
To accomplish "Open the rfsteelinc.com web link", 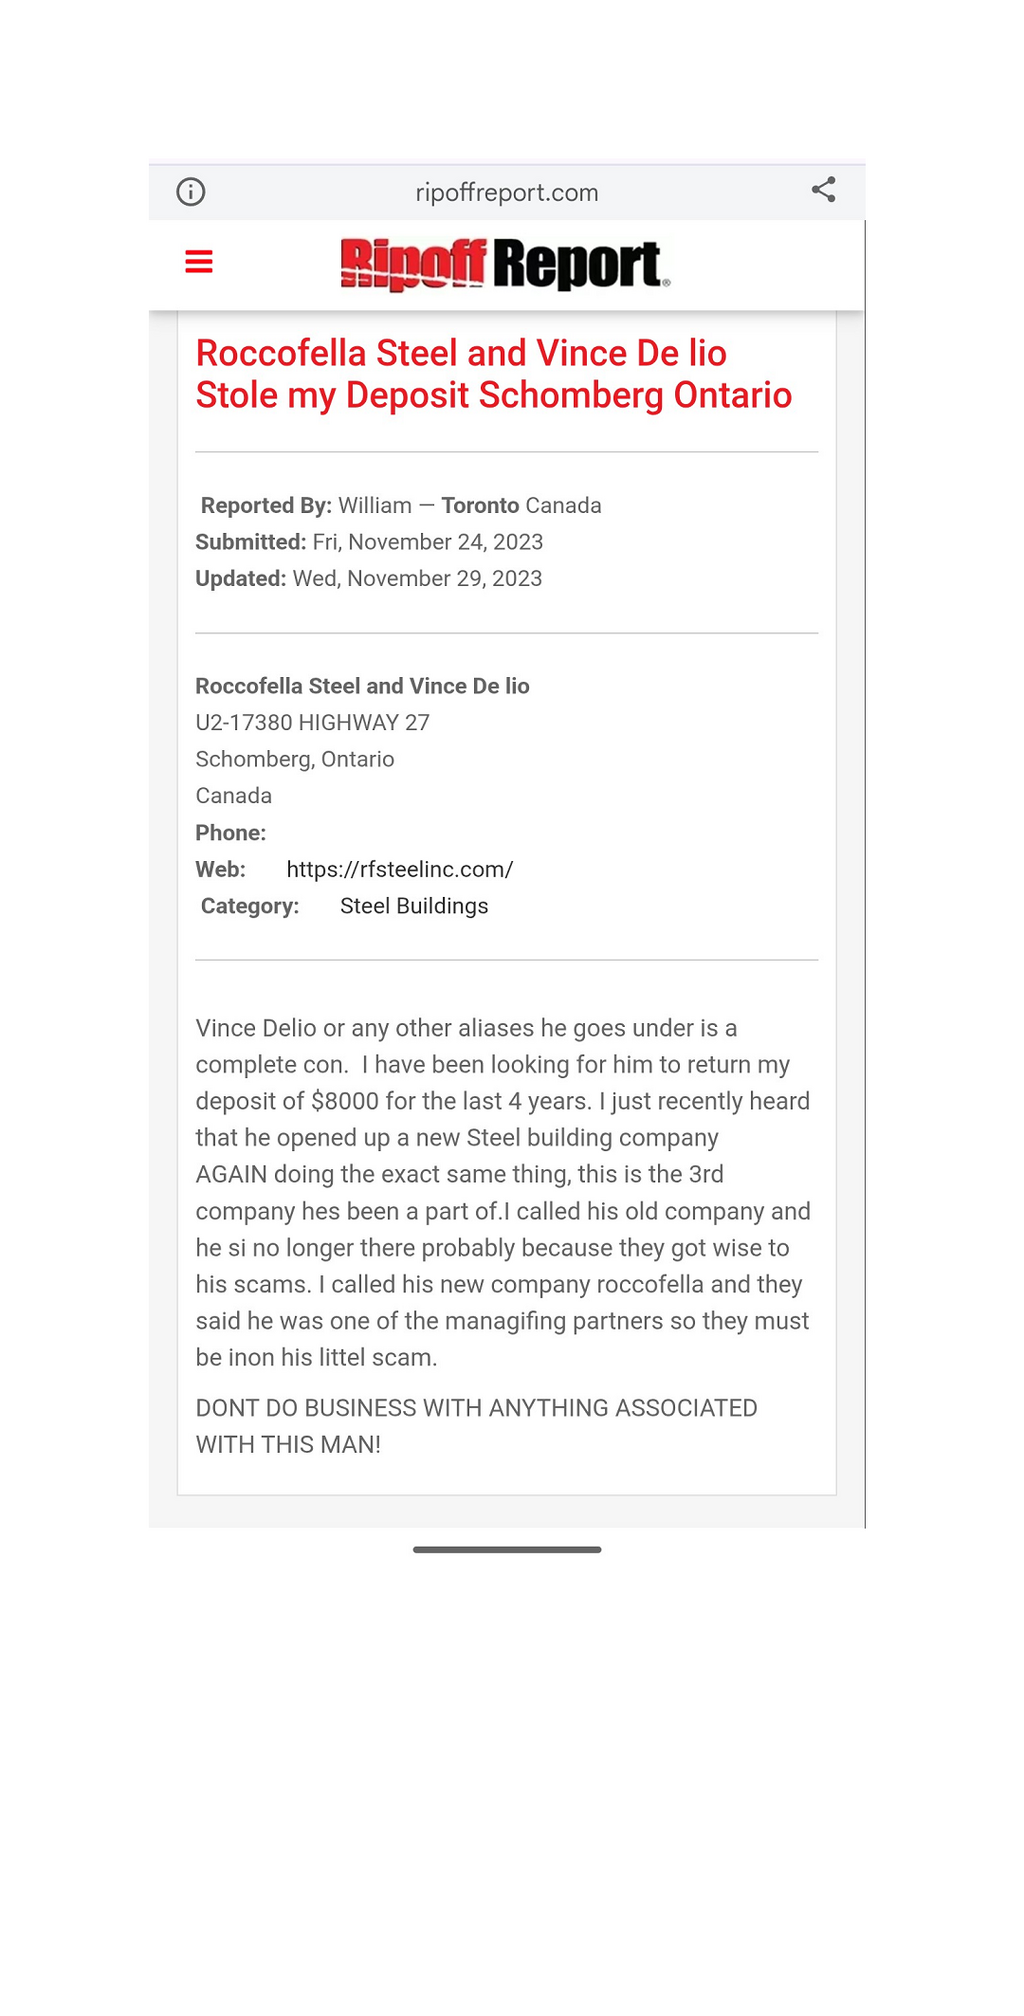I will pyautogui.click(x=400, y=869).
